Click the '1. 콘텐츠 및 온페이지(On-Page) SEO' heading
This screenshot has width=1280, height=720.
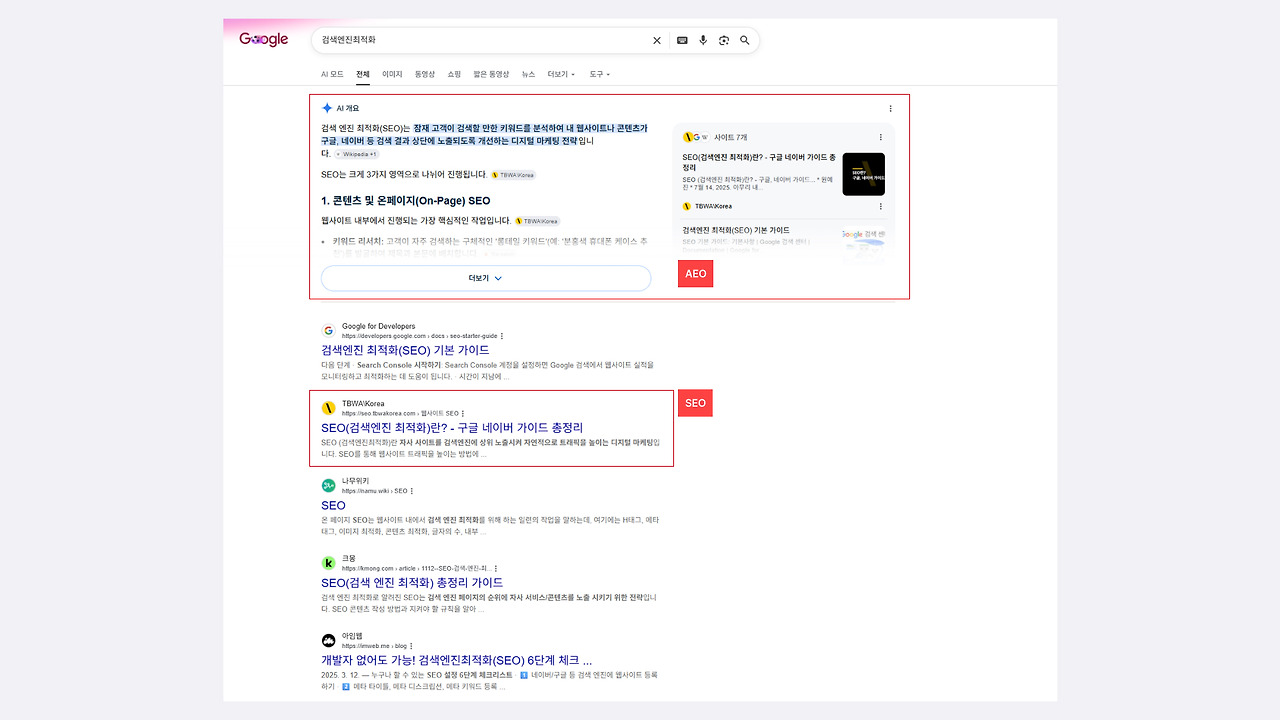click(406, 201)
